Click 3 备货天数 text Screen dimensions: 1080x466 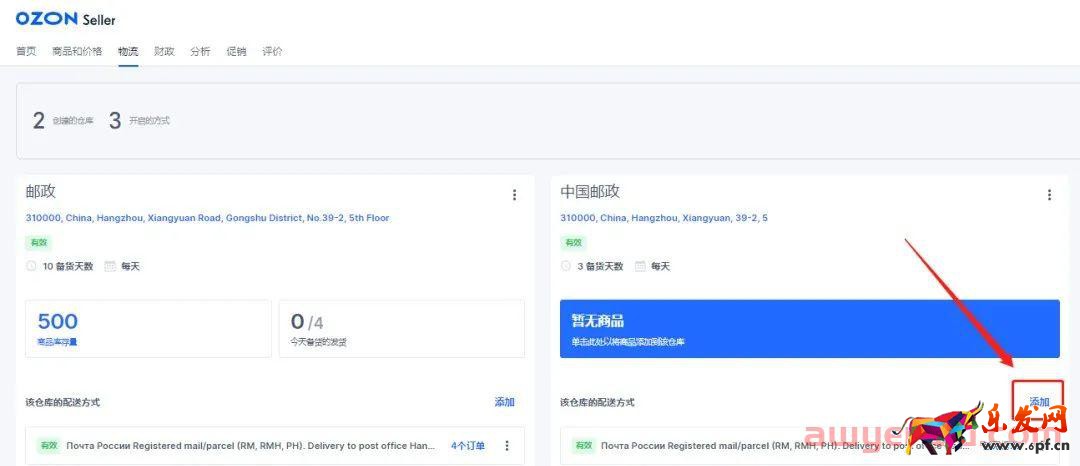600,266
